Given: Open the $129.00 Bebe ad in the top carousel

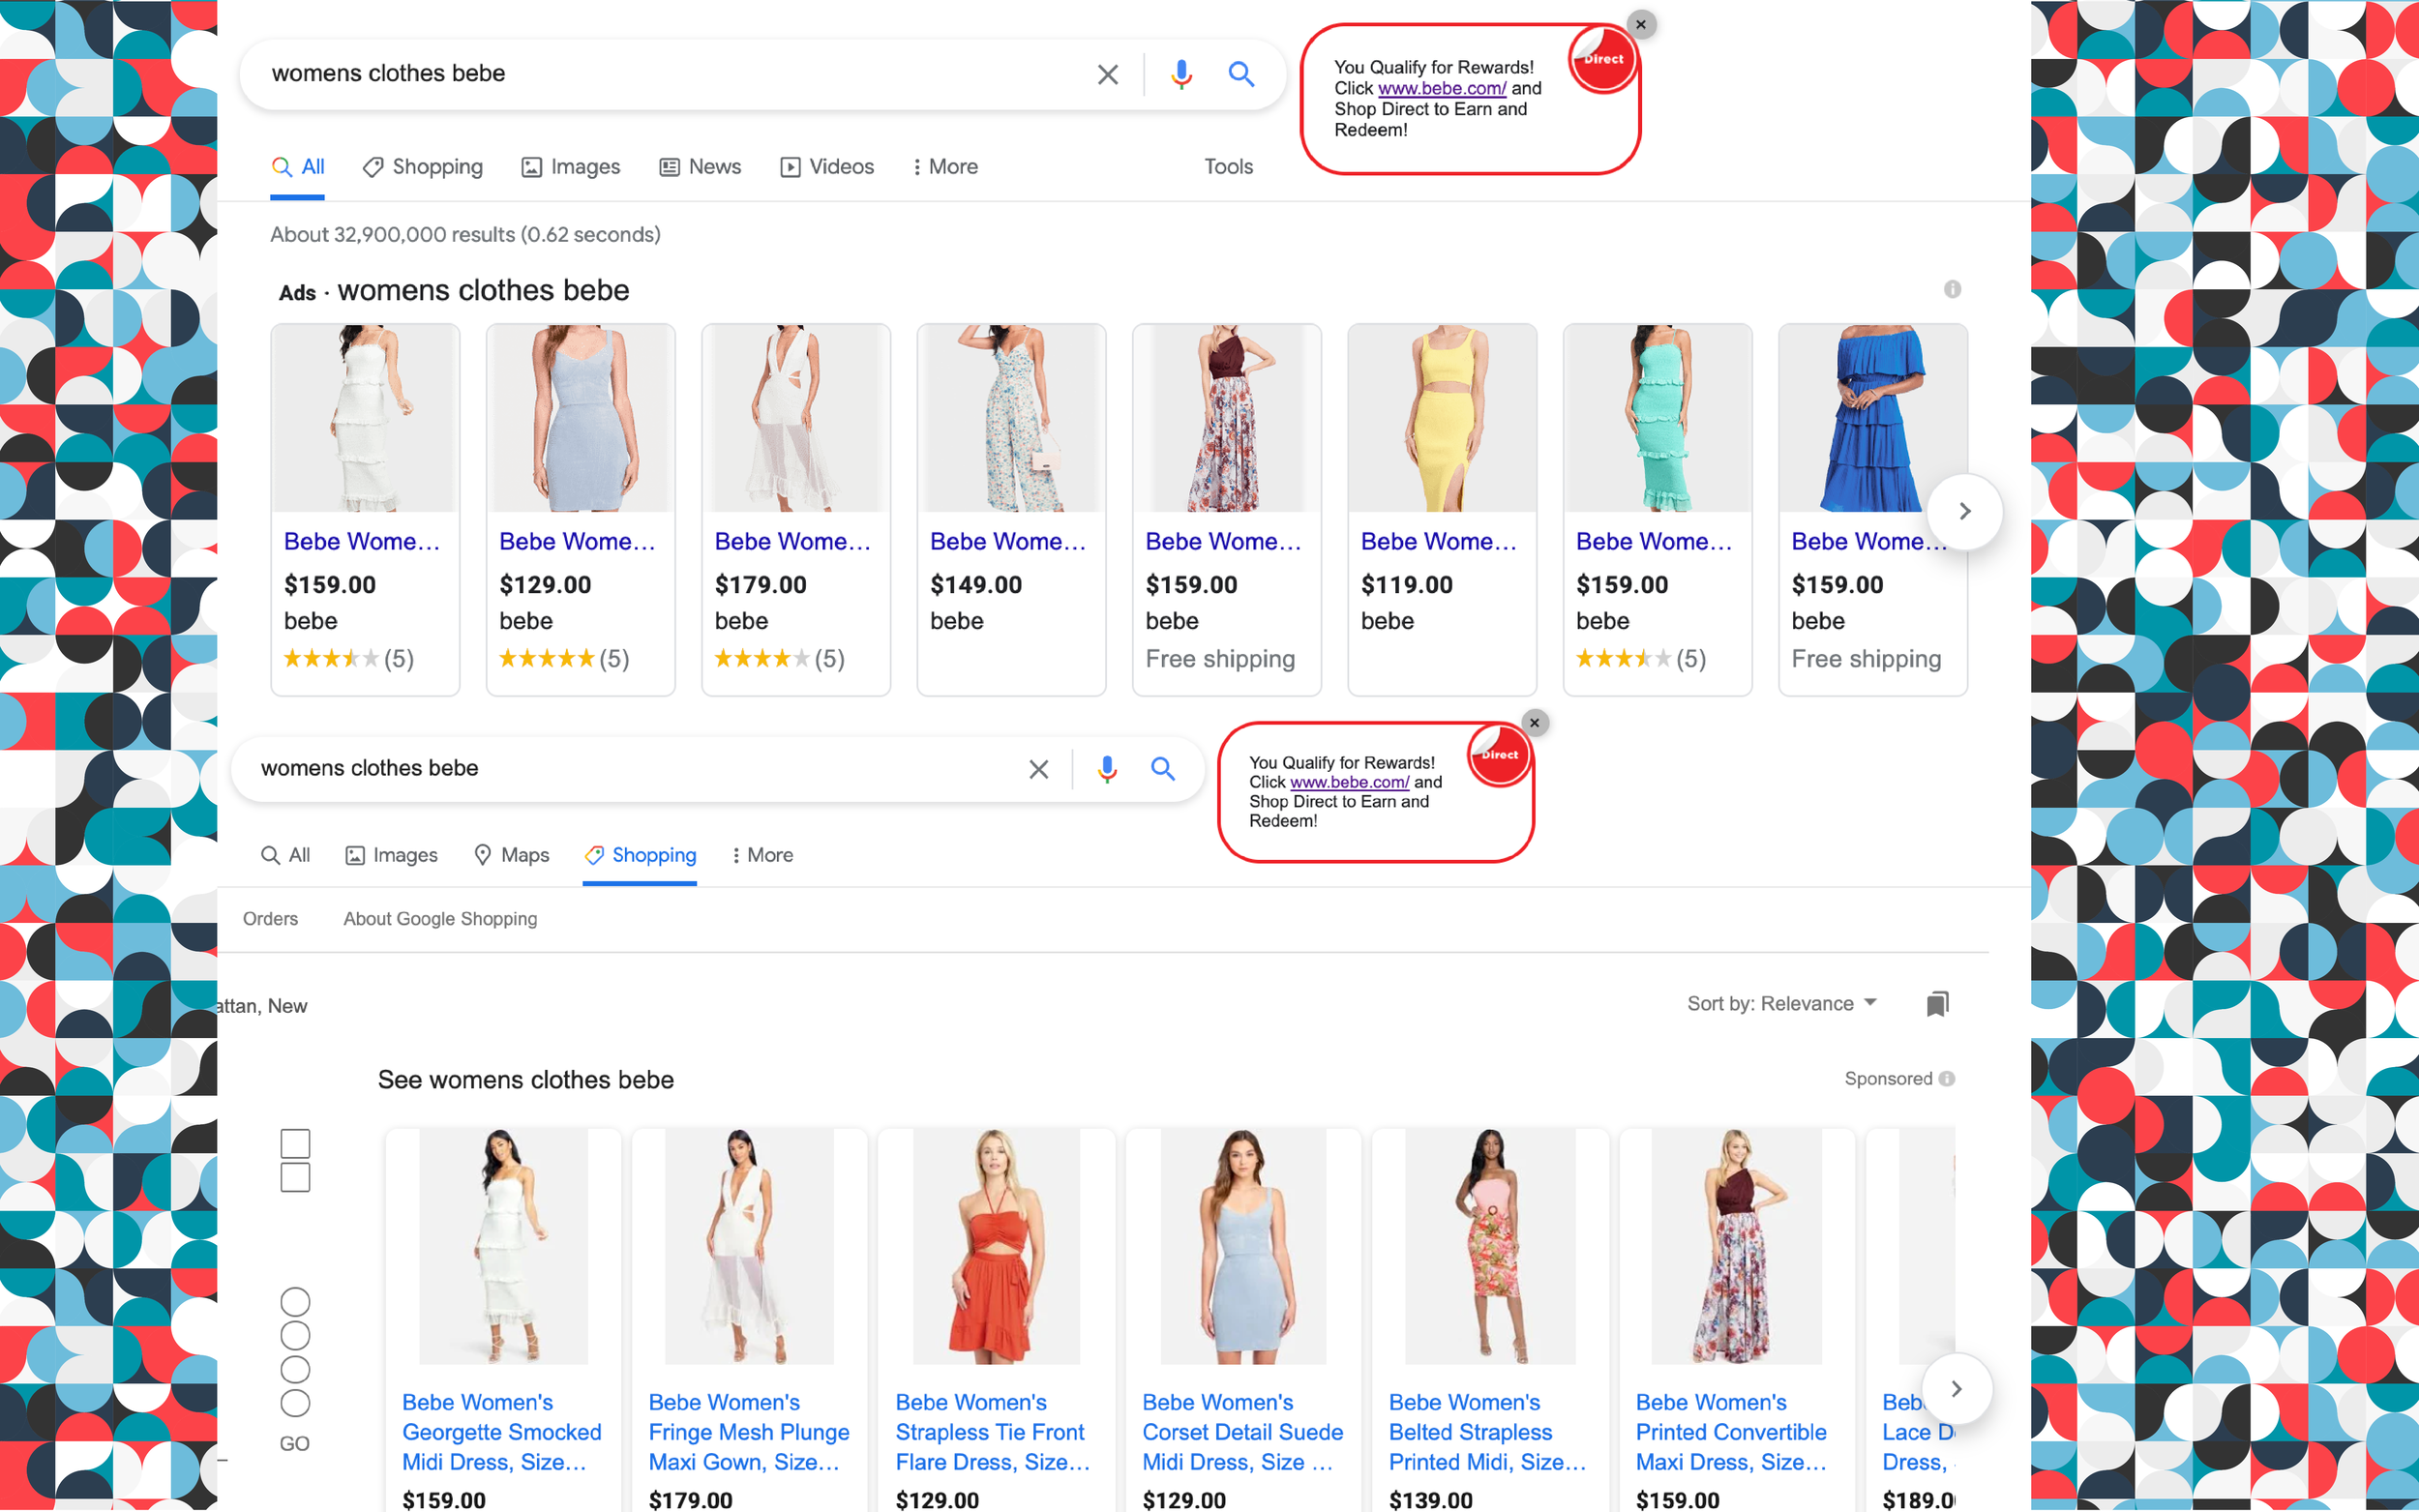Looking at the screenshot, I should [580, 509].
